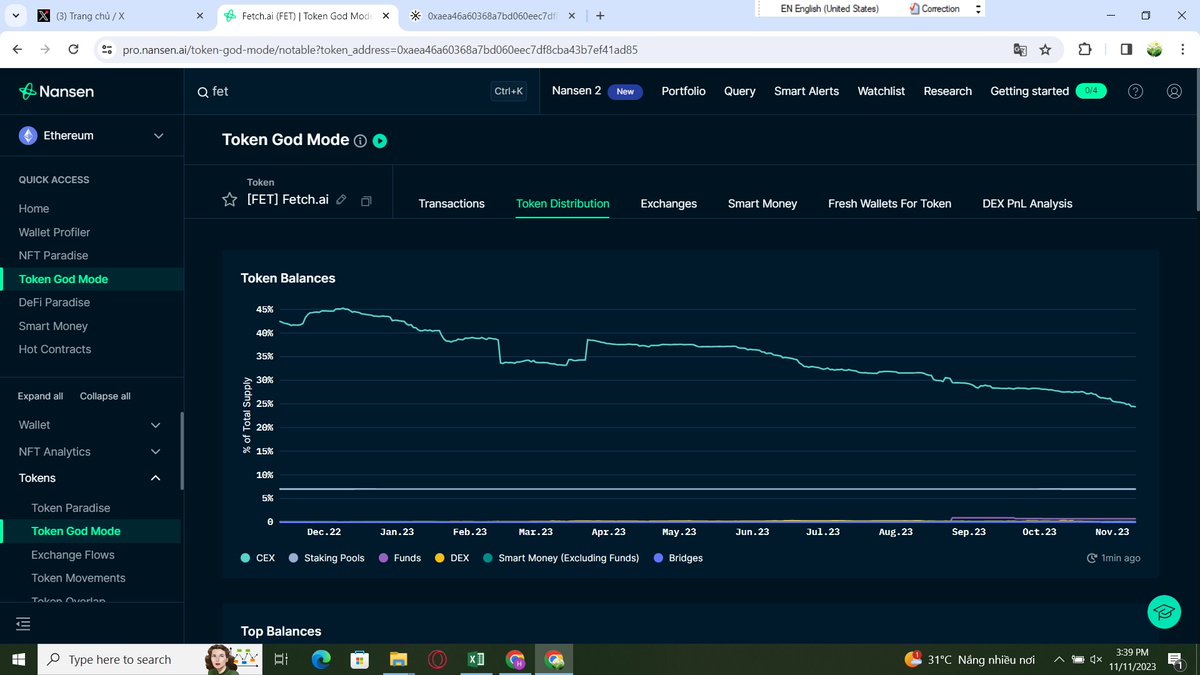Click Expand all in sidebar

[40, 396]
